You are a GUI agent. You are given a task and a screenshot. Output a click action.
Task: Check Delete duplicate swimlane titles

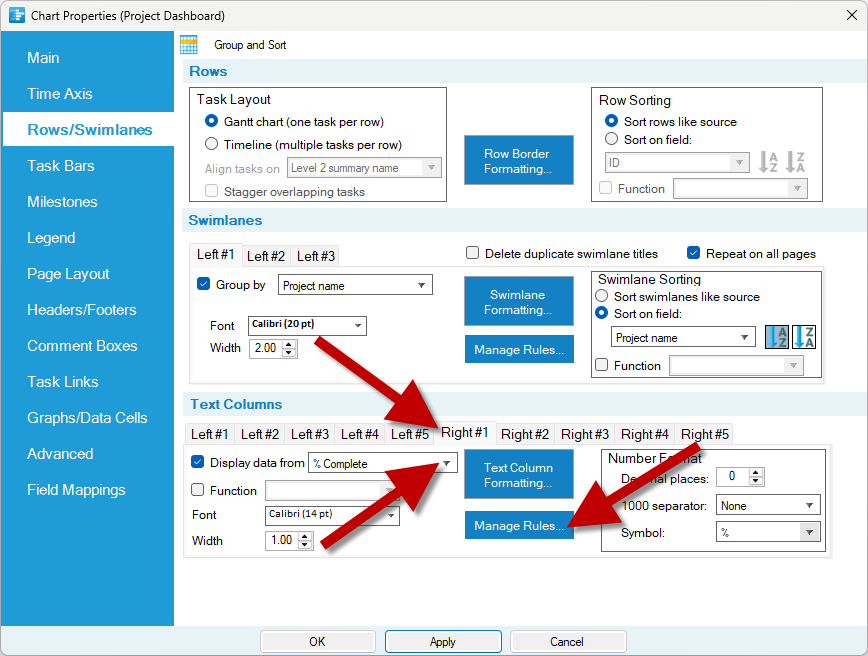pyautogui.click(x=472, y=253)
